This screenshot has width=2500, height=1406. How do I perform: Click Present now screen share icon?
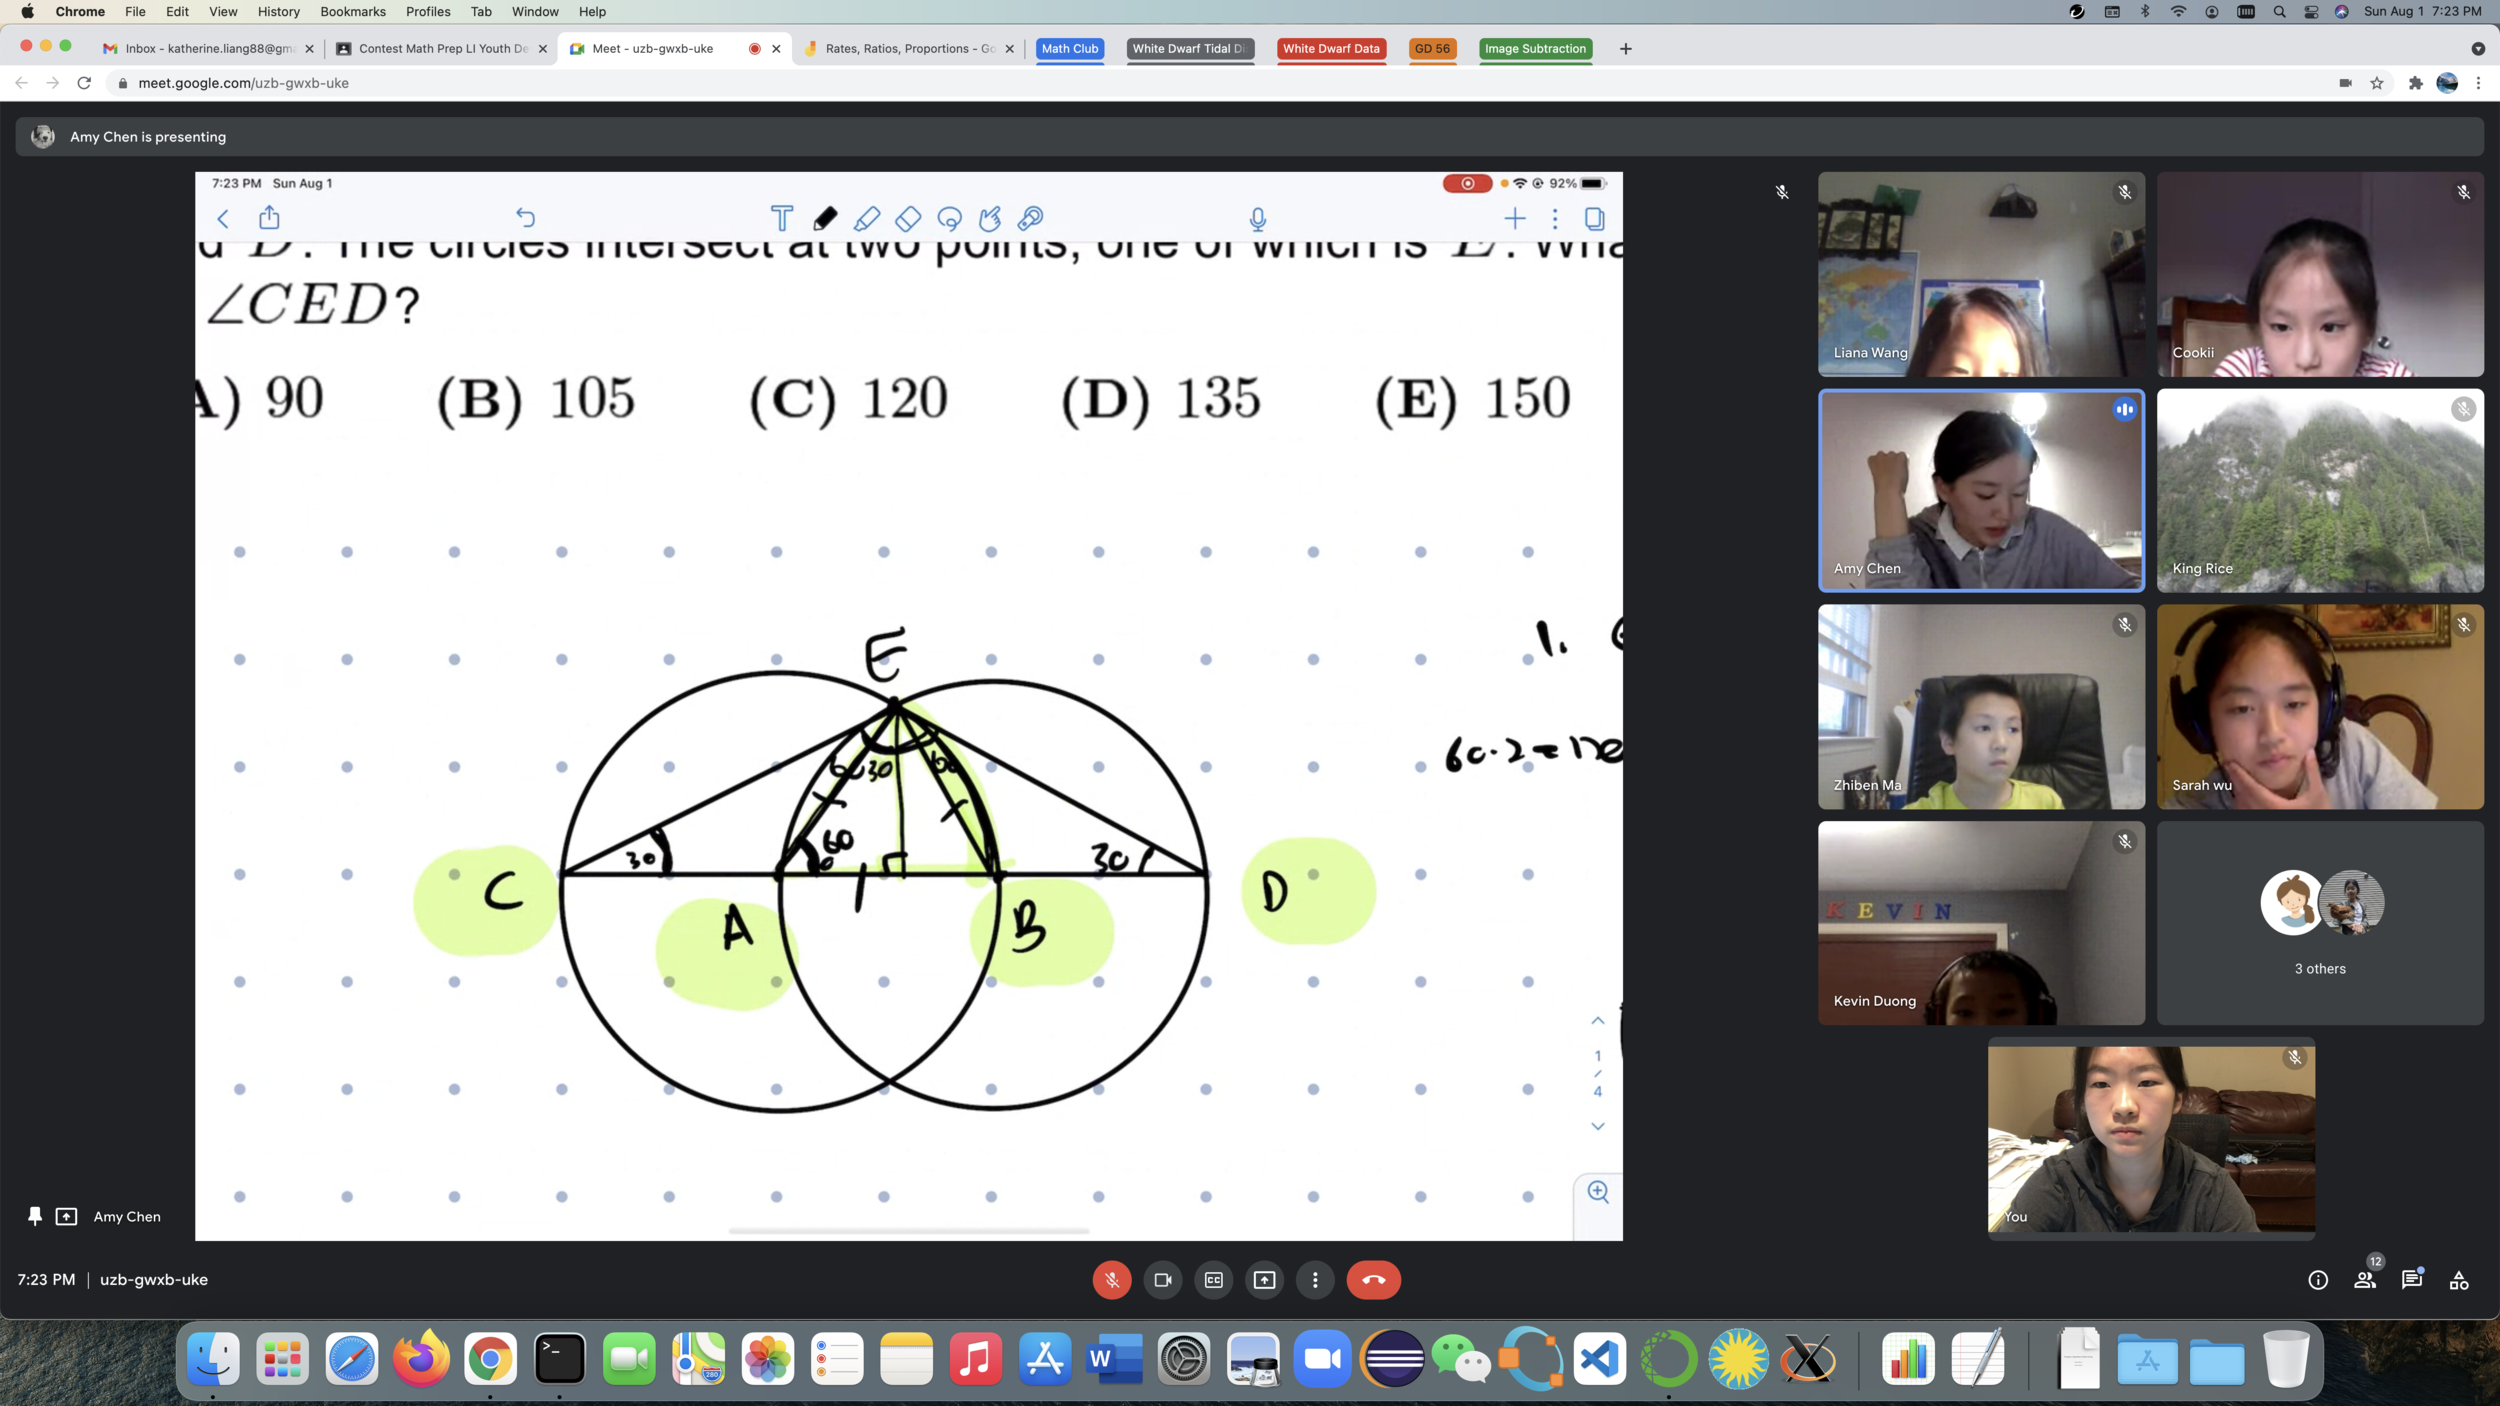tap(1264, 1280)
